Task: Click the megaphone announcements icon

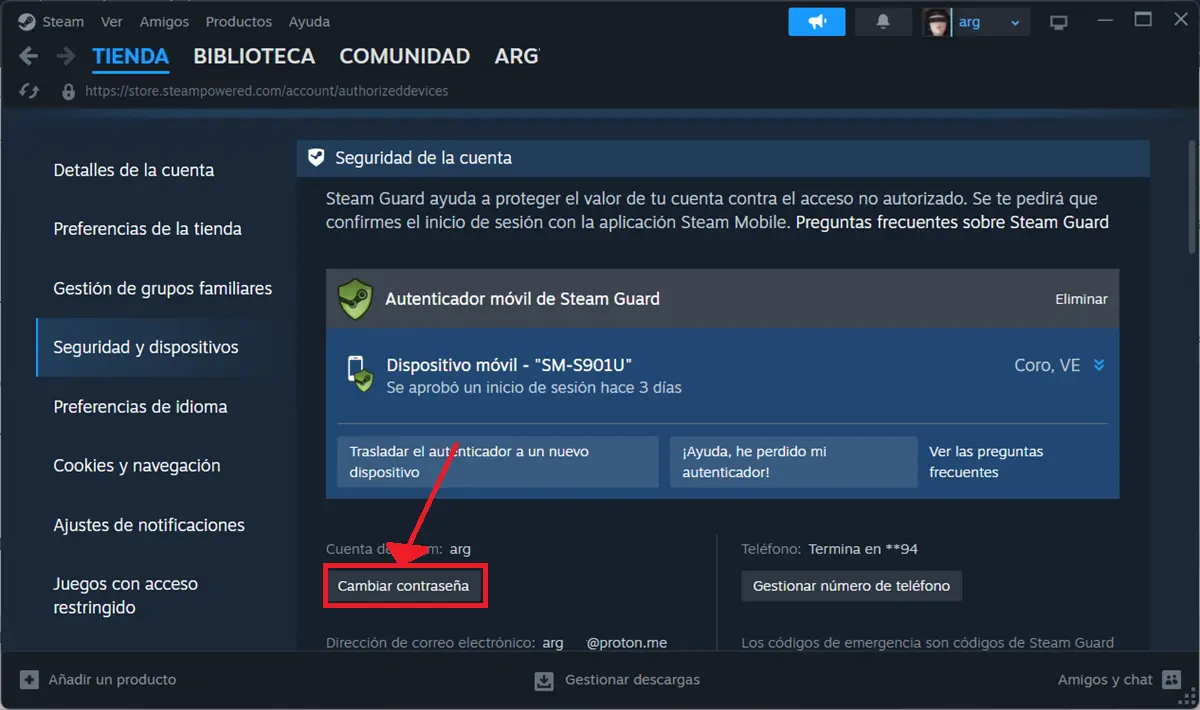Action: pos(816,22)
